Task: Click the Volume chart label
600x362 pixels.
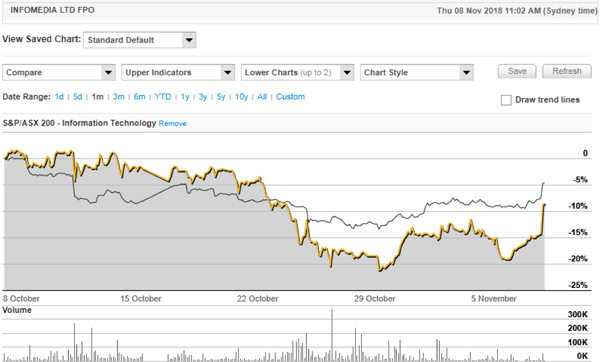Action: click(x=17, y=310)
